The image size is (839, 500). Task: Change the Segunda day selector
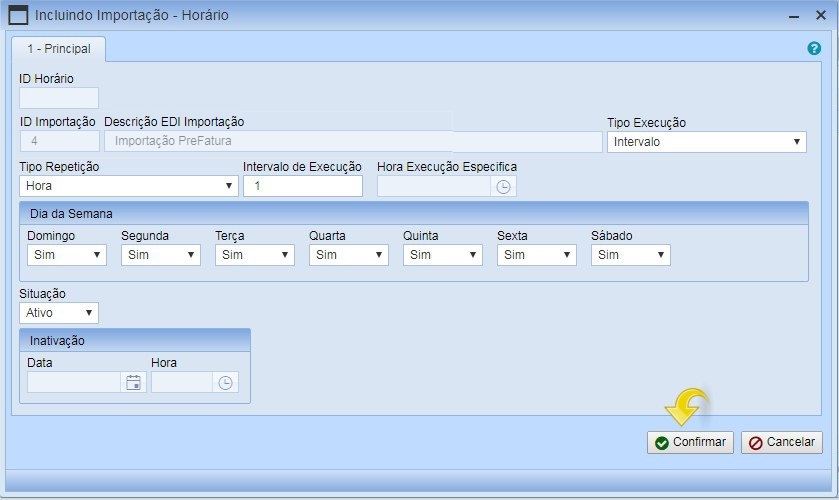tap(160, 255)
